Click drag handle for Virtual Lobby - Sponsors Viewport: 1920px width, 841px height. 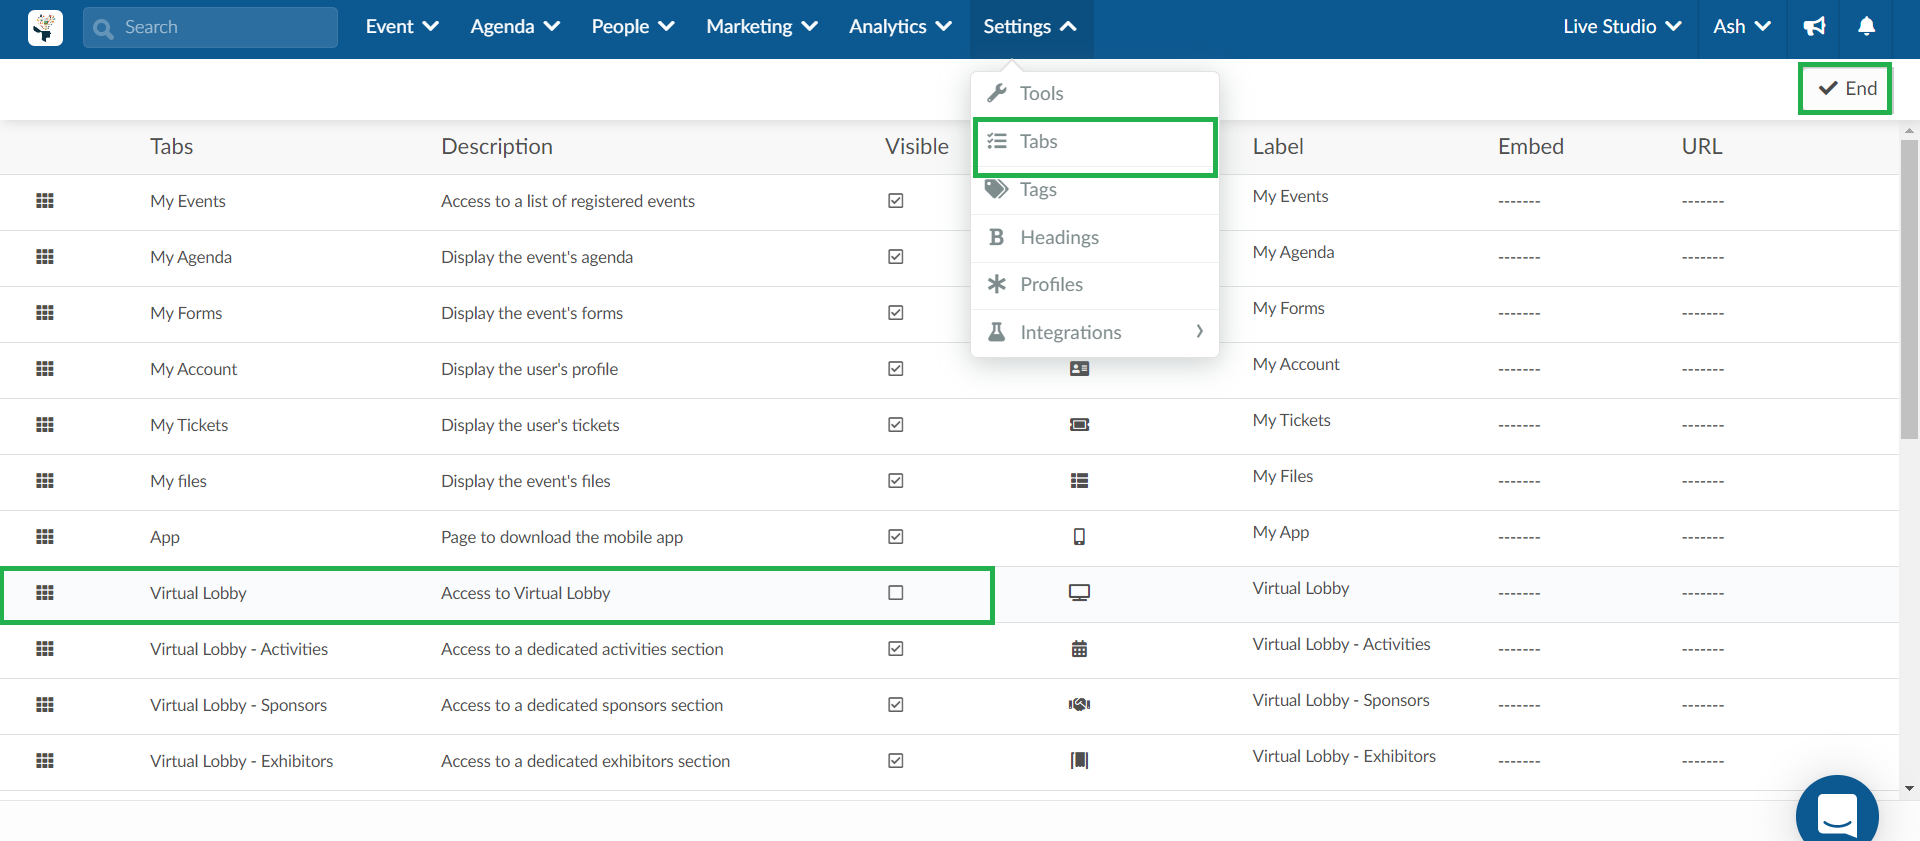(45, 705)
